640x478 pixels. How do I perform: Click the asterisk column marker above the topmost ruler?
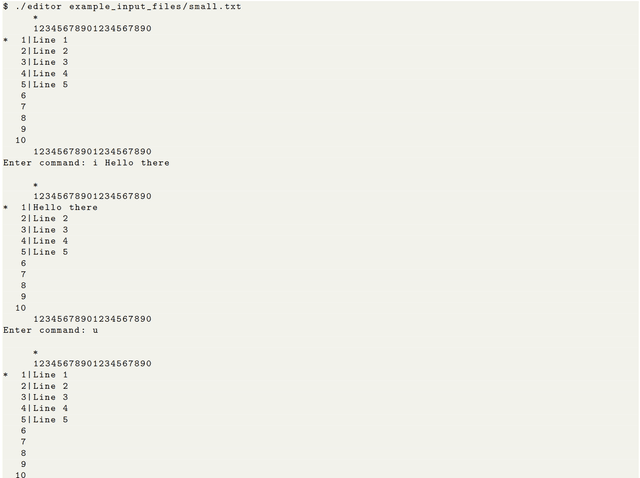point(36,18)
